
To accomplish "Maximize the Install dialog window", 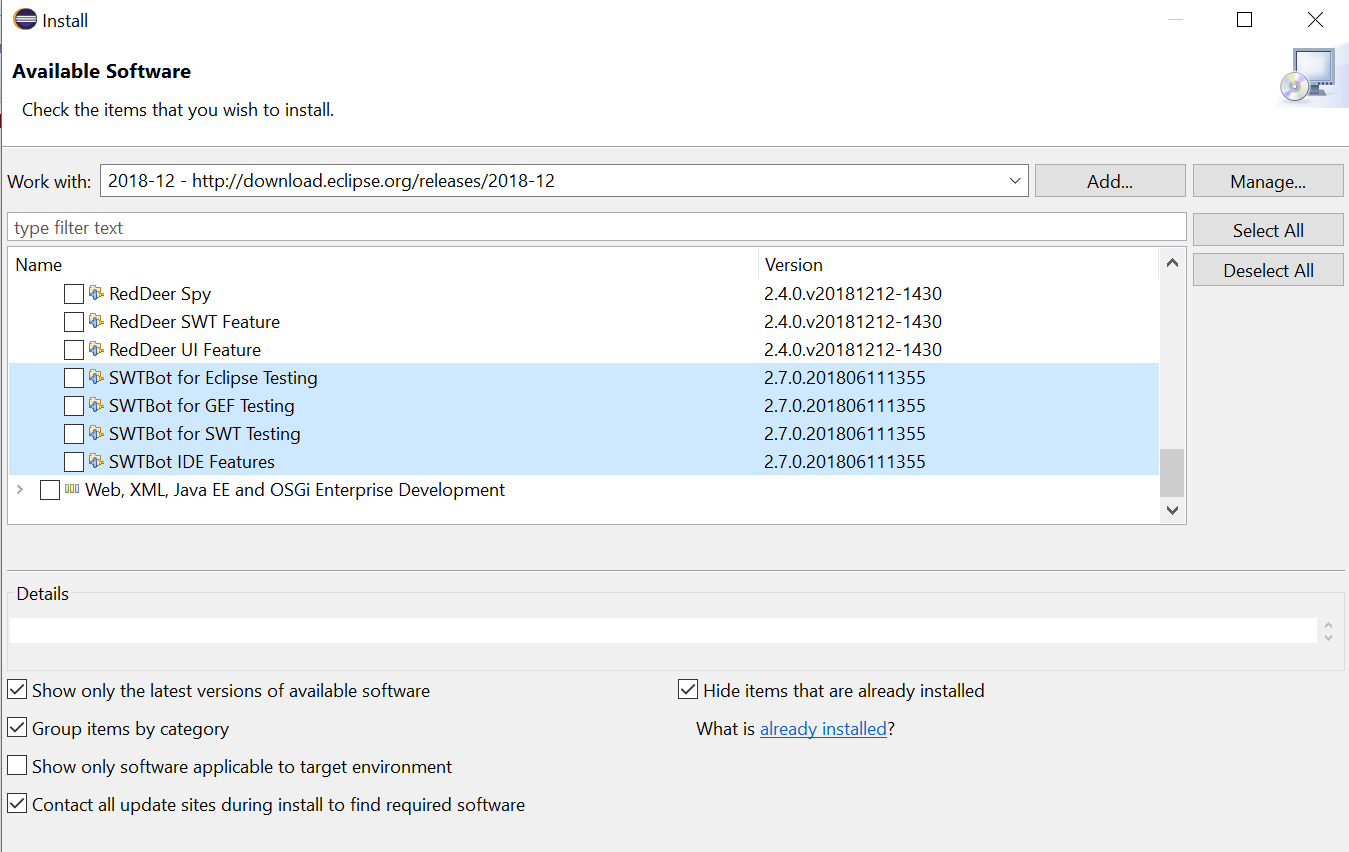I will (x=1245, y=20).
